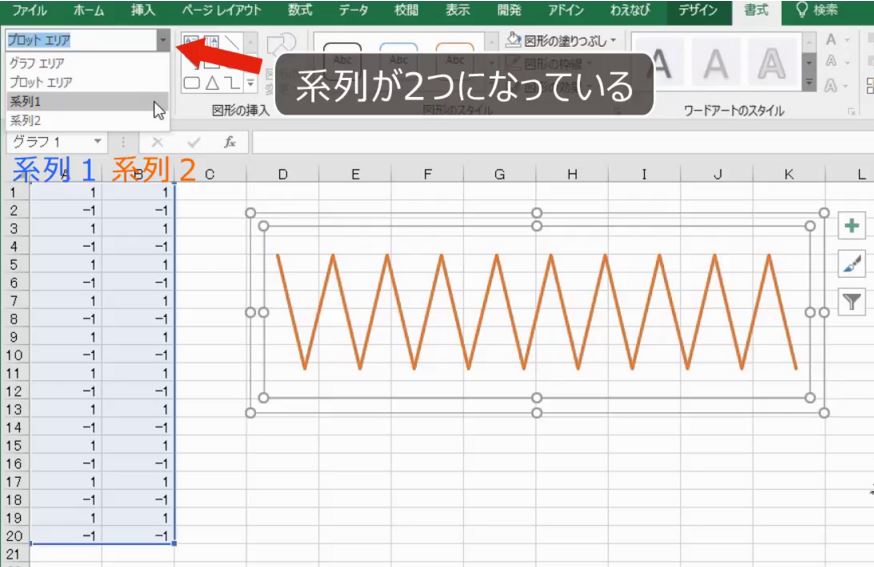Click cell A2 containing -1

(x=66, y=210)
